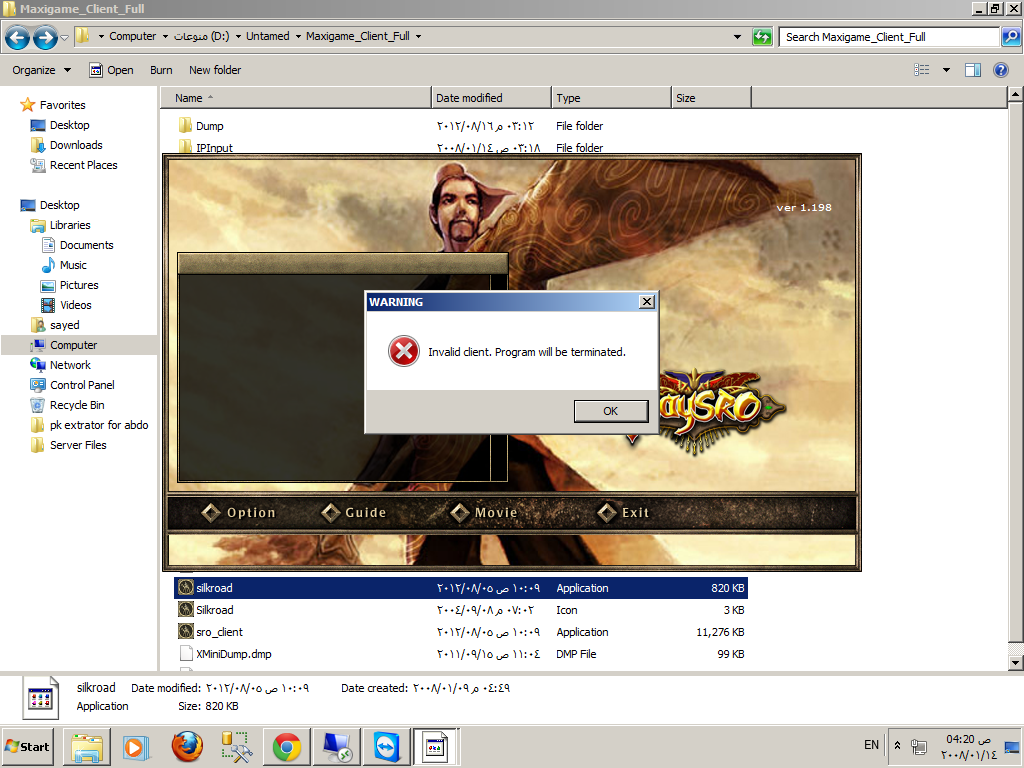Open the recent pages dropdown beside Forward
This screenshot has height=768, width=1024.
click(x=64, y=37)
